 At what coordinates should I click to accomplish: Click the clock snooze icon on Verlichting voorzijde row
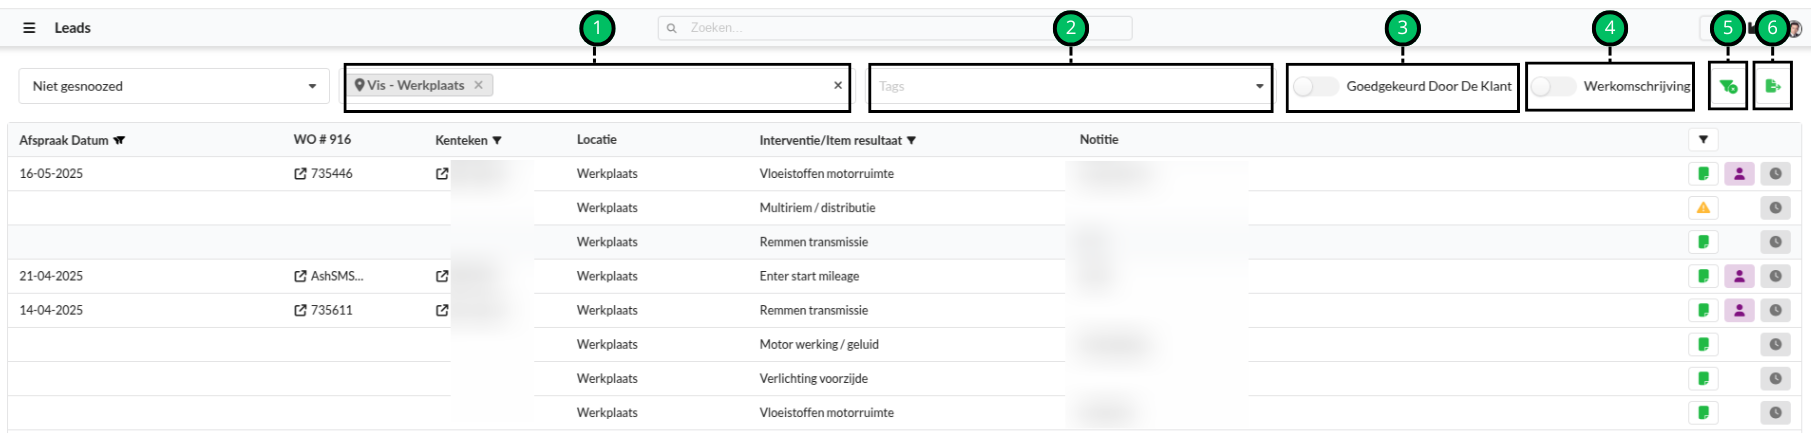[1775, 379]
